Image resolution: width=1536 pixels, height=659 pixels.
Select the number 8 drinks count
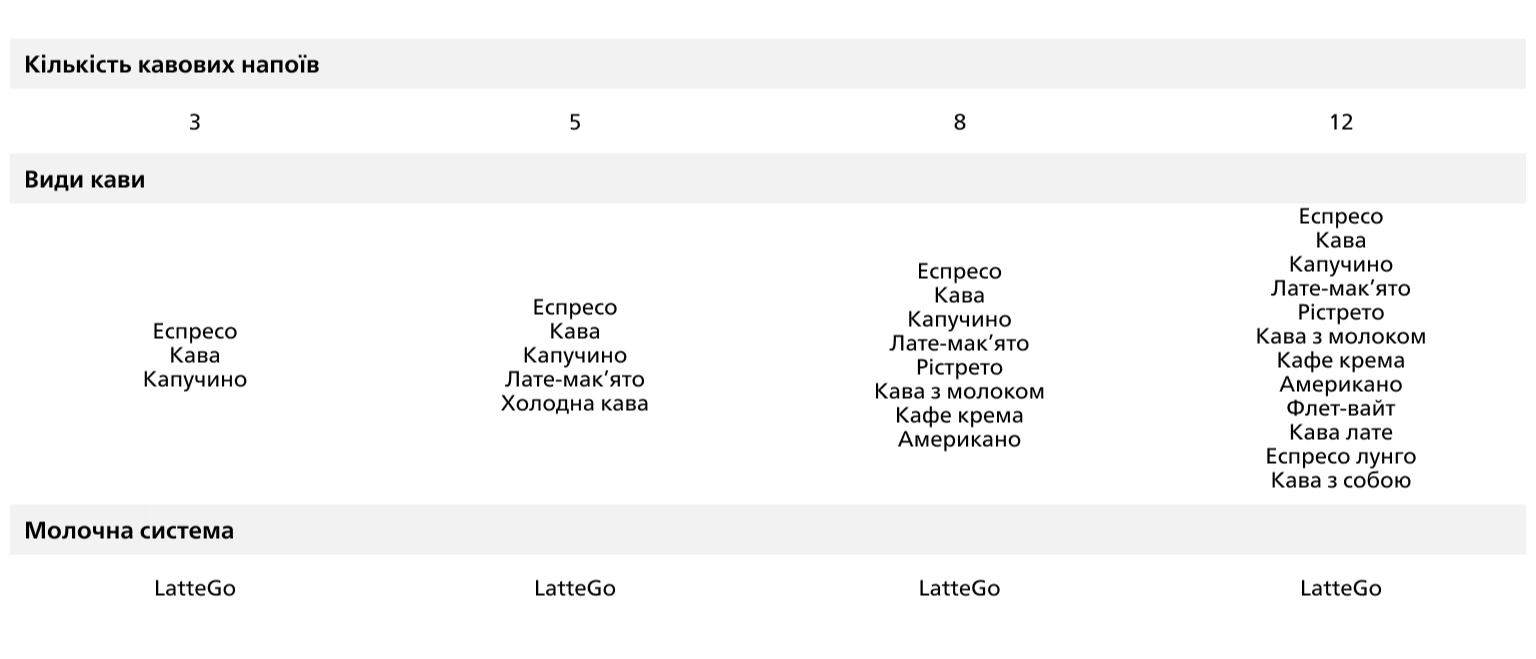point(960,122)
